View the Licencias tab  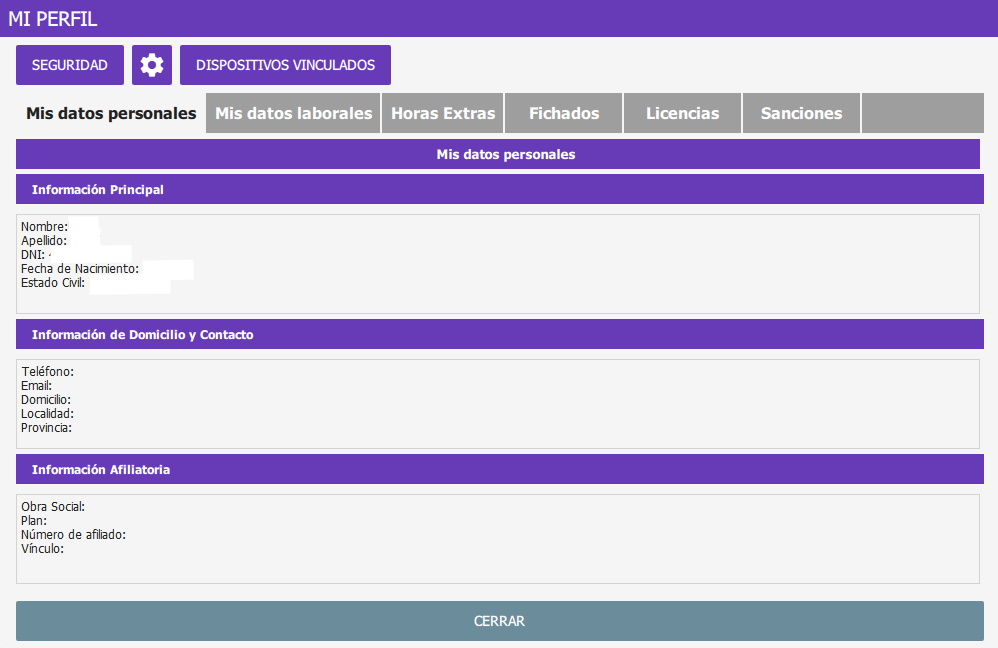coord(682,113)
